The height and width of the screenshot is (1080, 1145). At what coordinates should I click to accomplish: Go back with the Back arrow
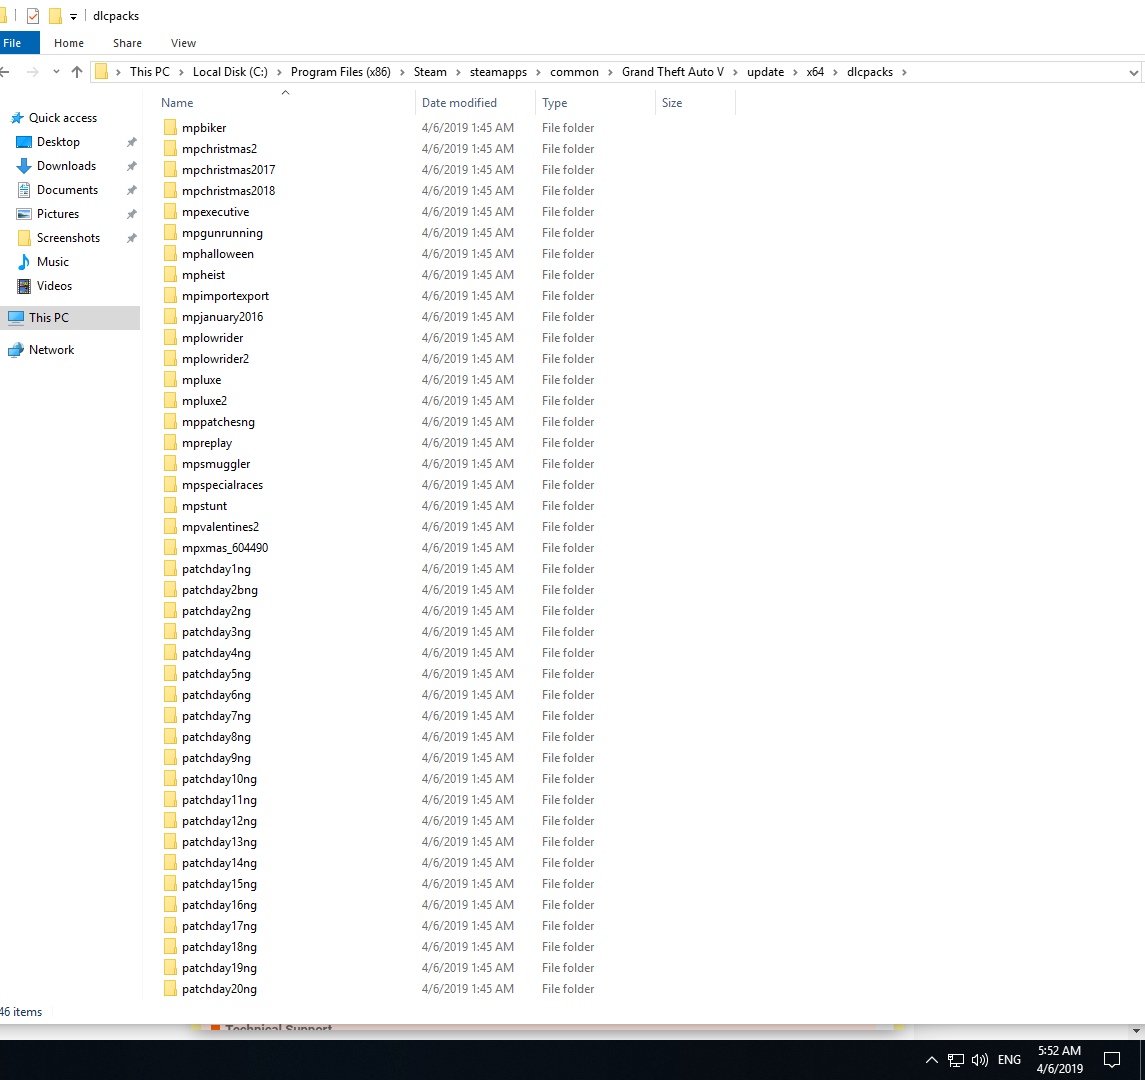tap(5, 72)
